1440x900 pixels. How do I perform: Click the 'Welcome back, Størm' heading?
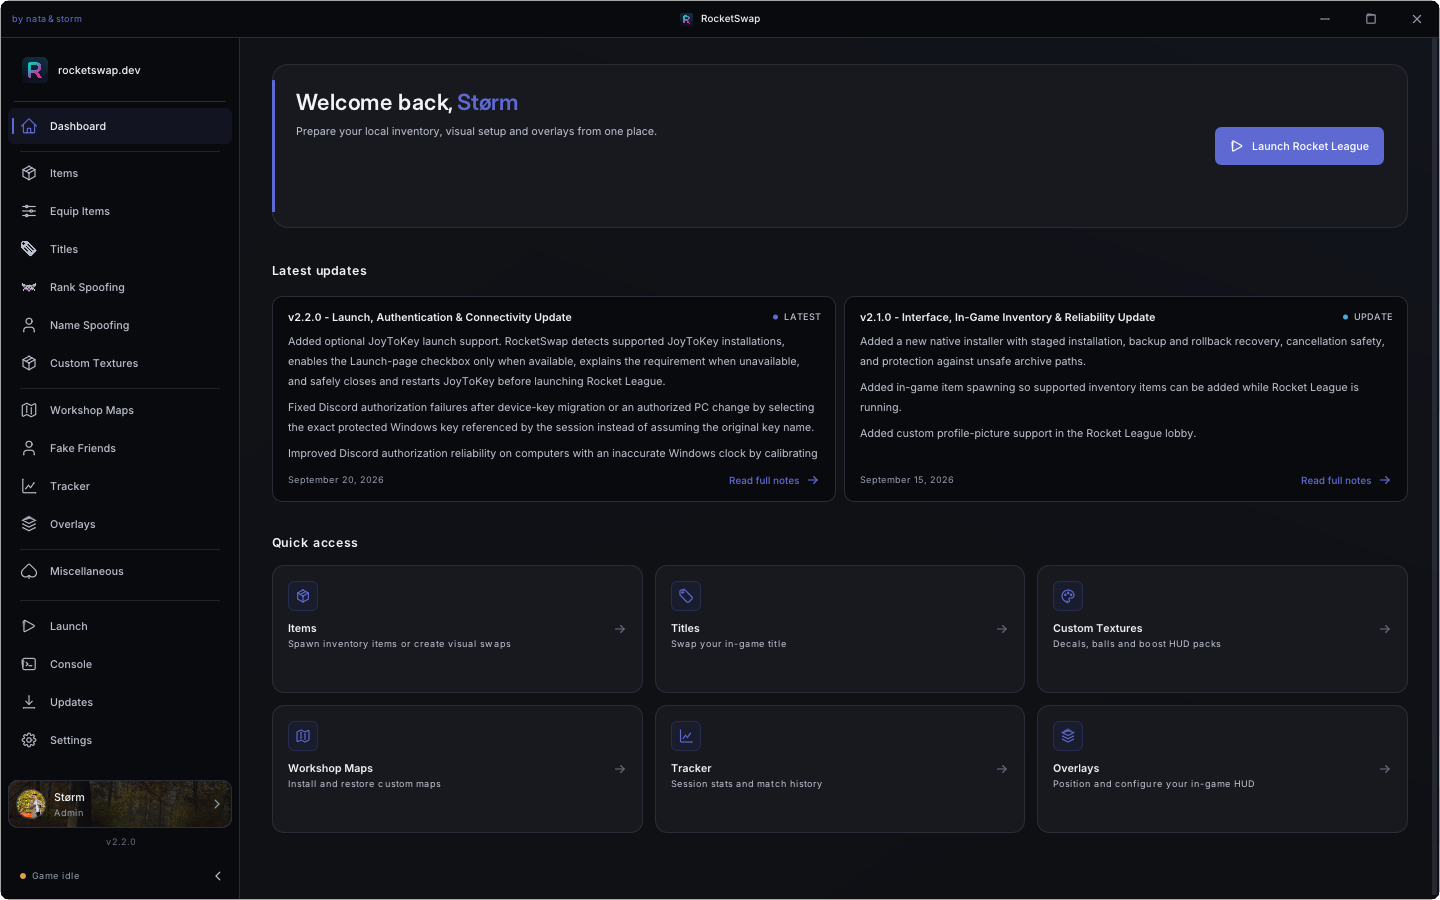[x=407, y=102]
